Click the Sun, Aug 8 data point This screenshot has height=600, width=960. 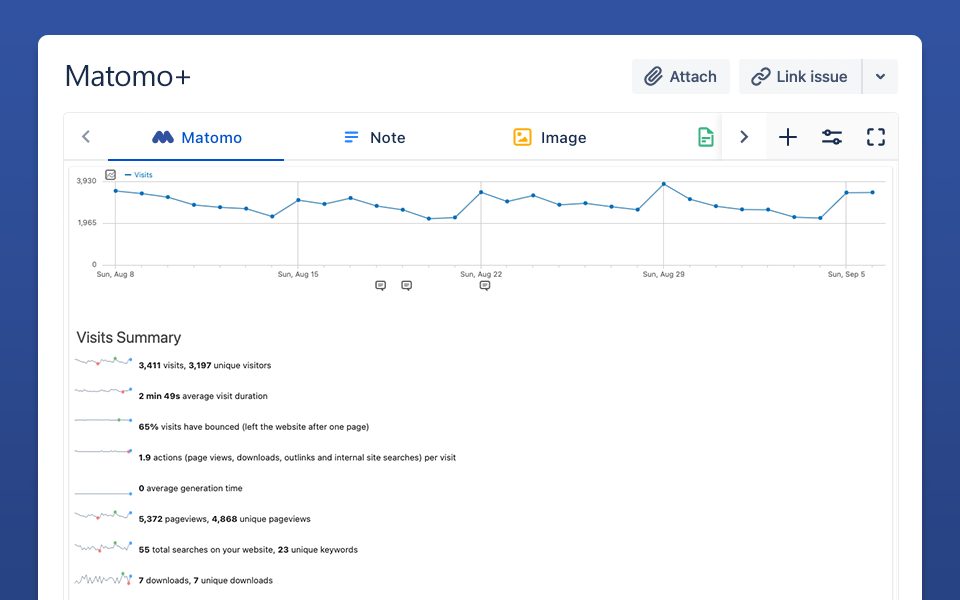[116, 191]
